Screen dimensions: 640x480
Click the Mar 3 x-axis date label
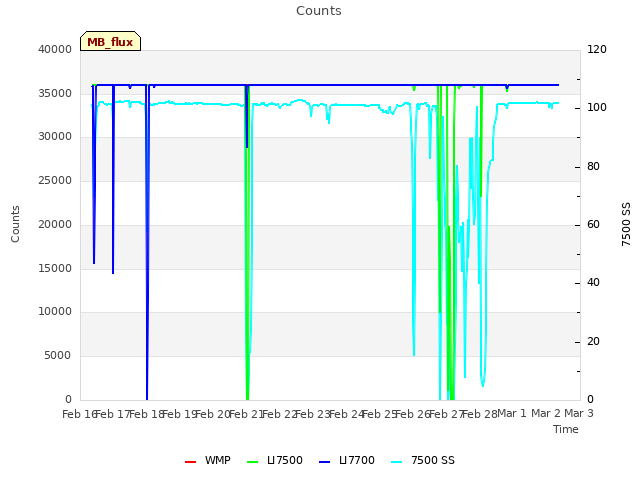tap(579, 413)
